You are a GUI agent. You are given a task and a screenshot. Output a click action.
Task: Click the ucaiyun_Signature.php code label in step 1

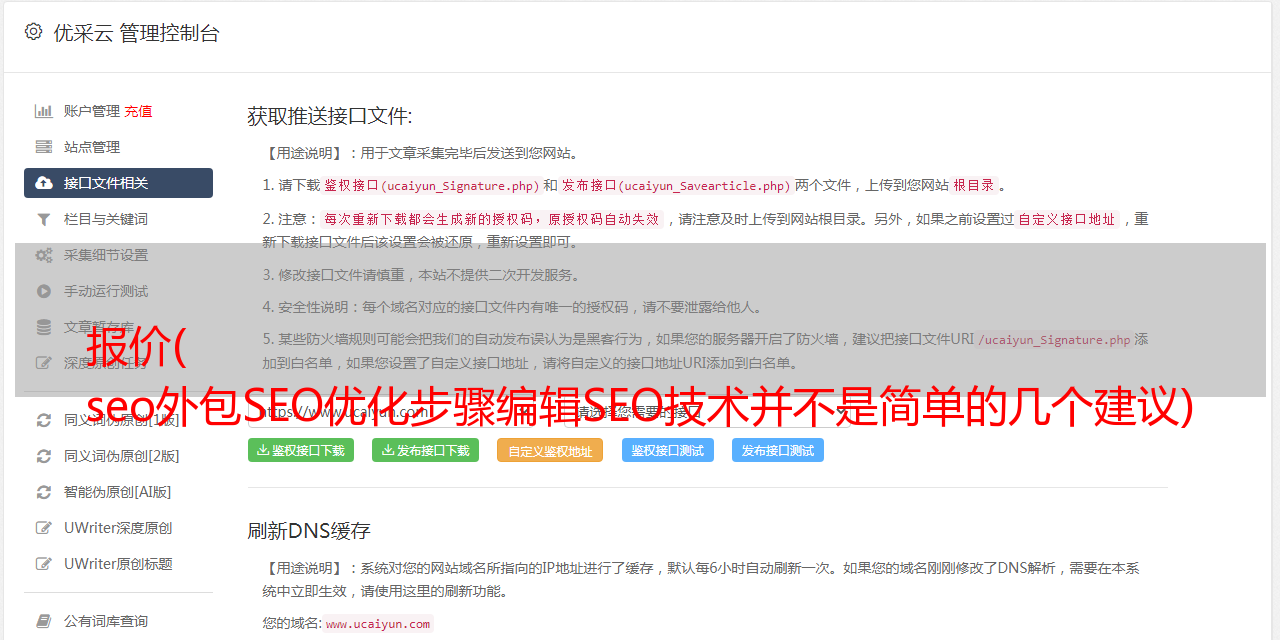[x=432, y=185]
